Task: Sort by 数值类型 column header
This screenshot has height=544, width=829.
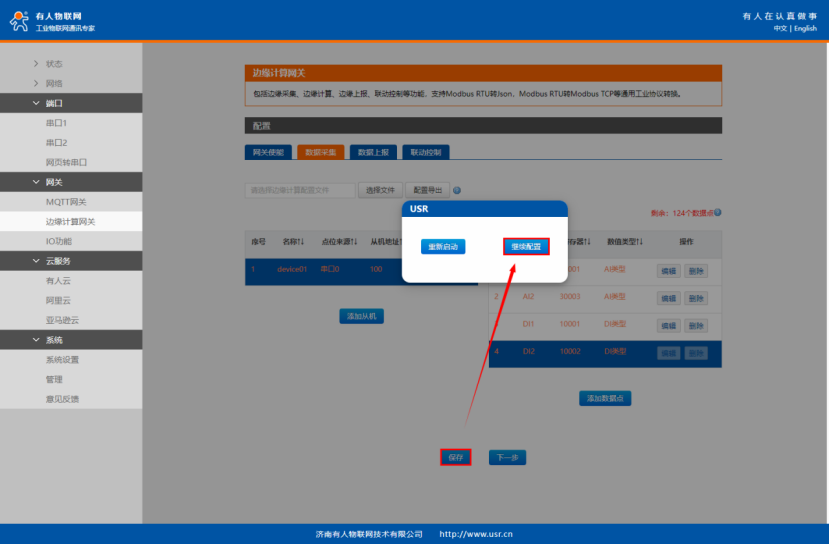Action: (624, 241)
